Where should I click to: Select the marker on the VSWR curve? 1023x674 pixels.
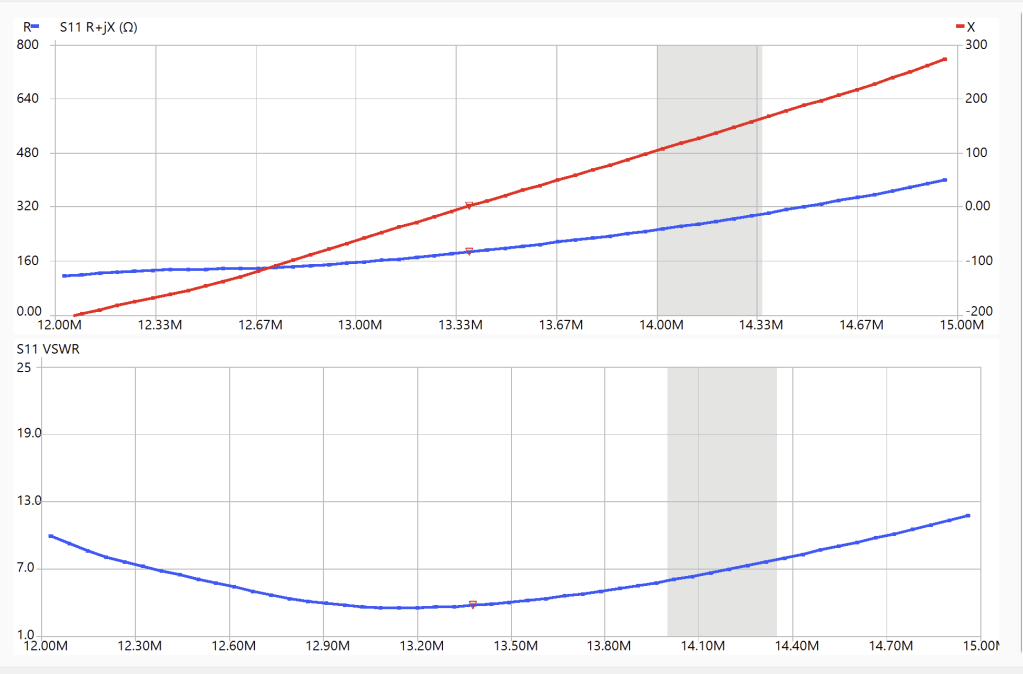473,604
